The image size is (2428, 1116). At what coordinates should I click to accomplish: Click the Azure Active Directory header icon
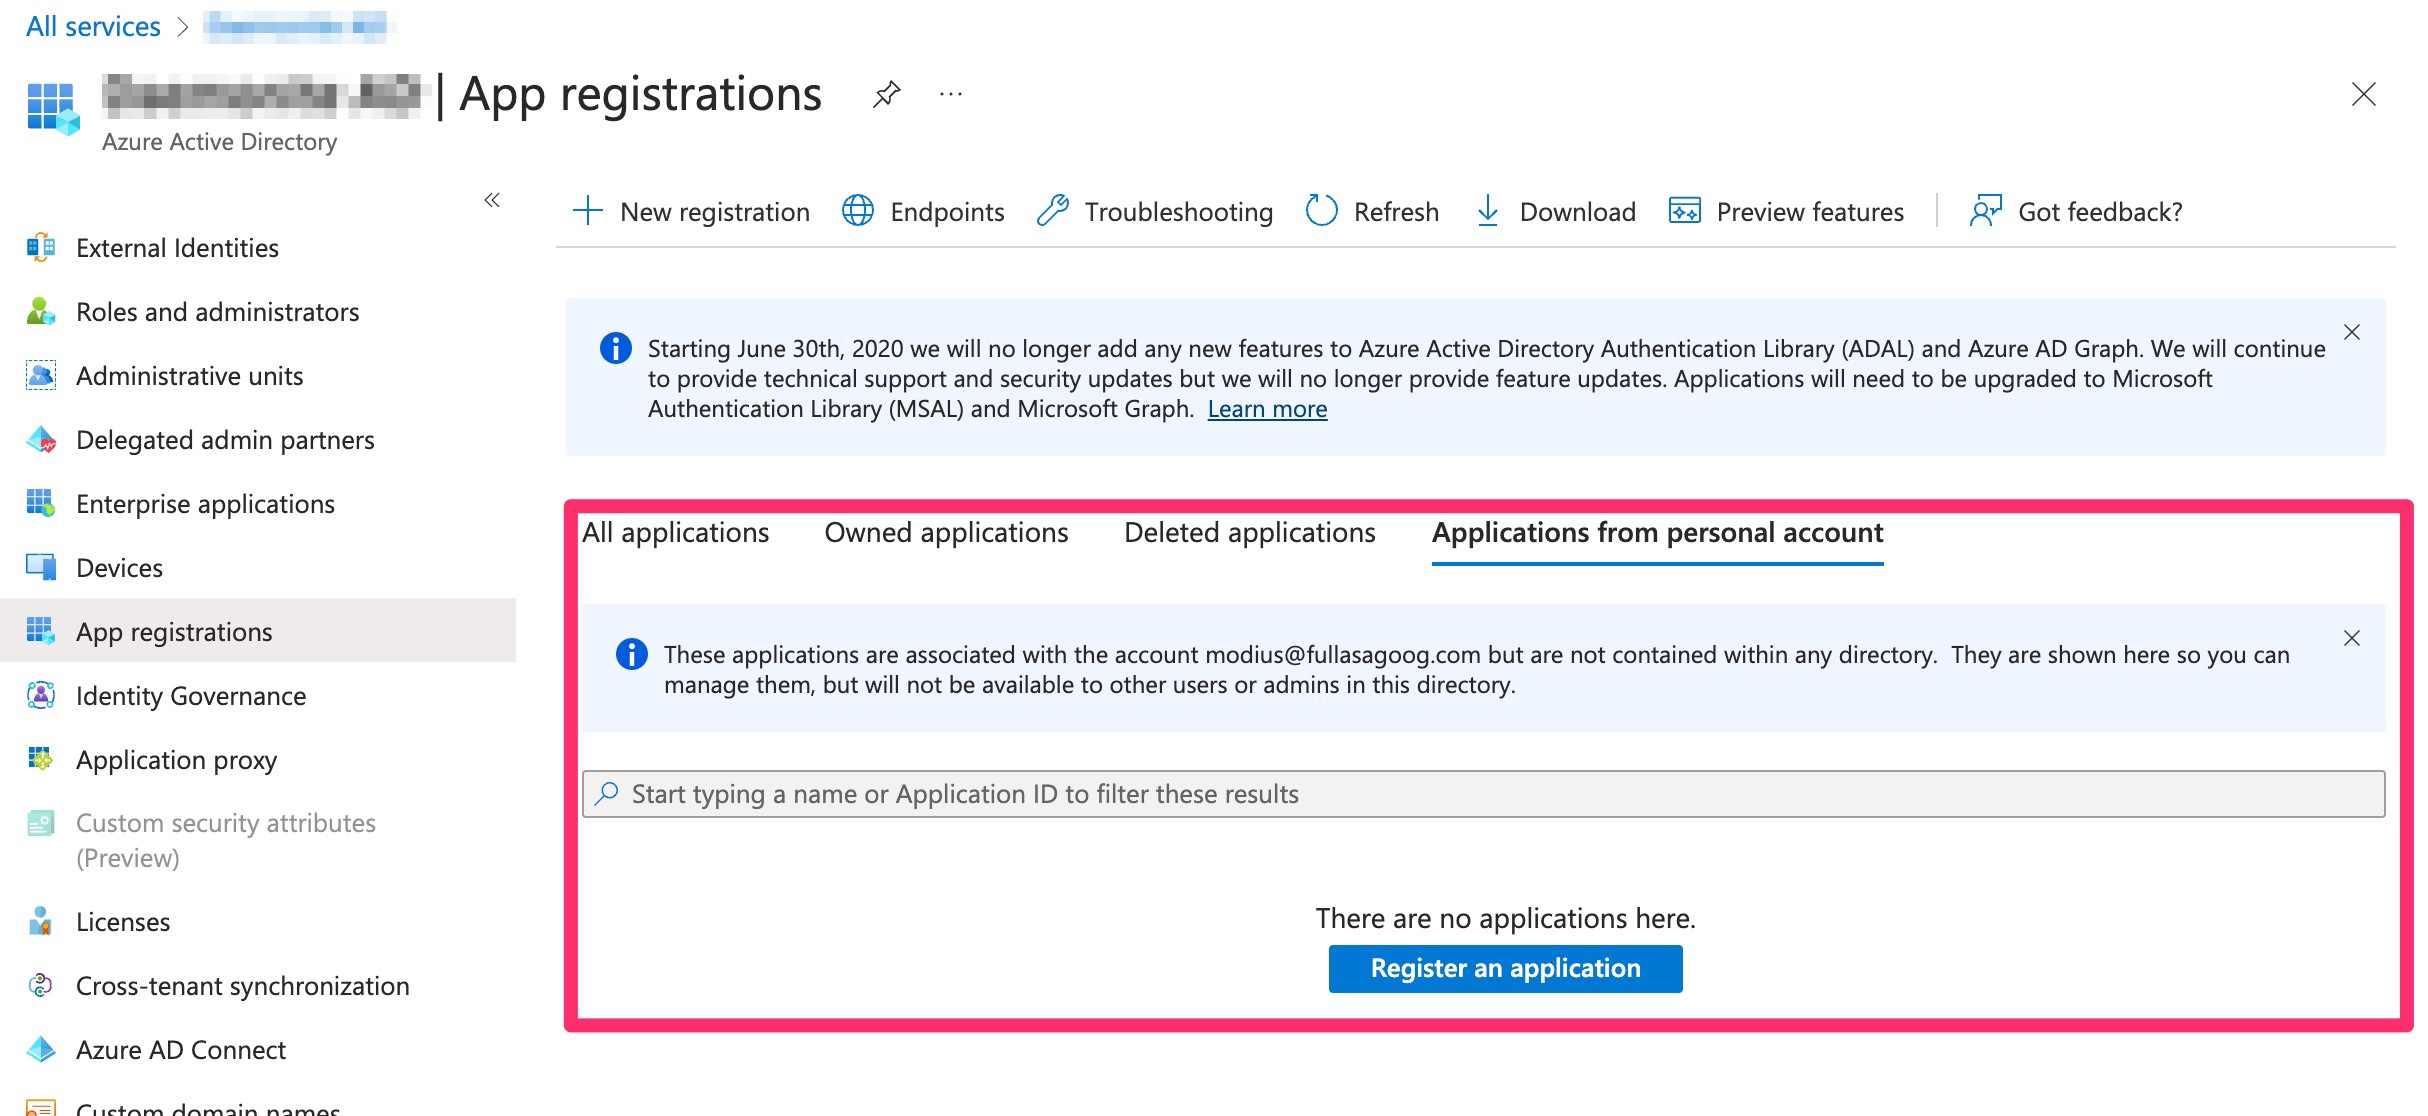click(x=53, y=109)
